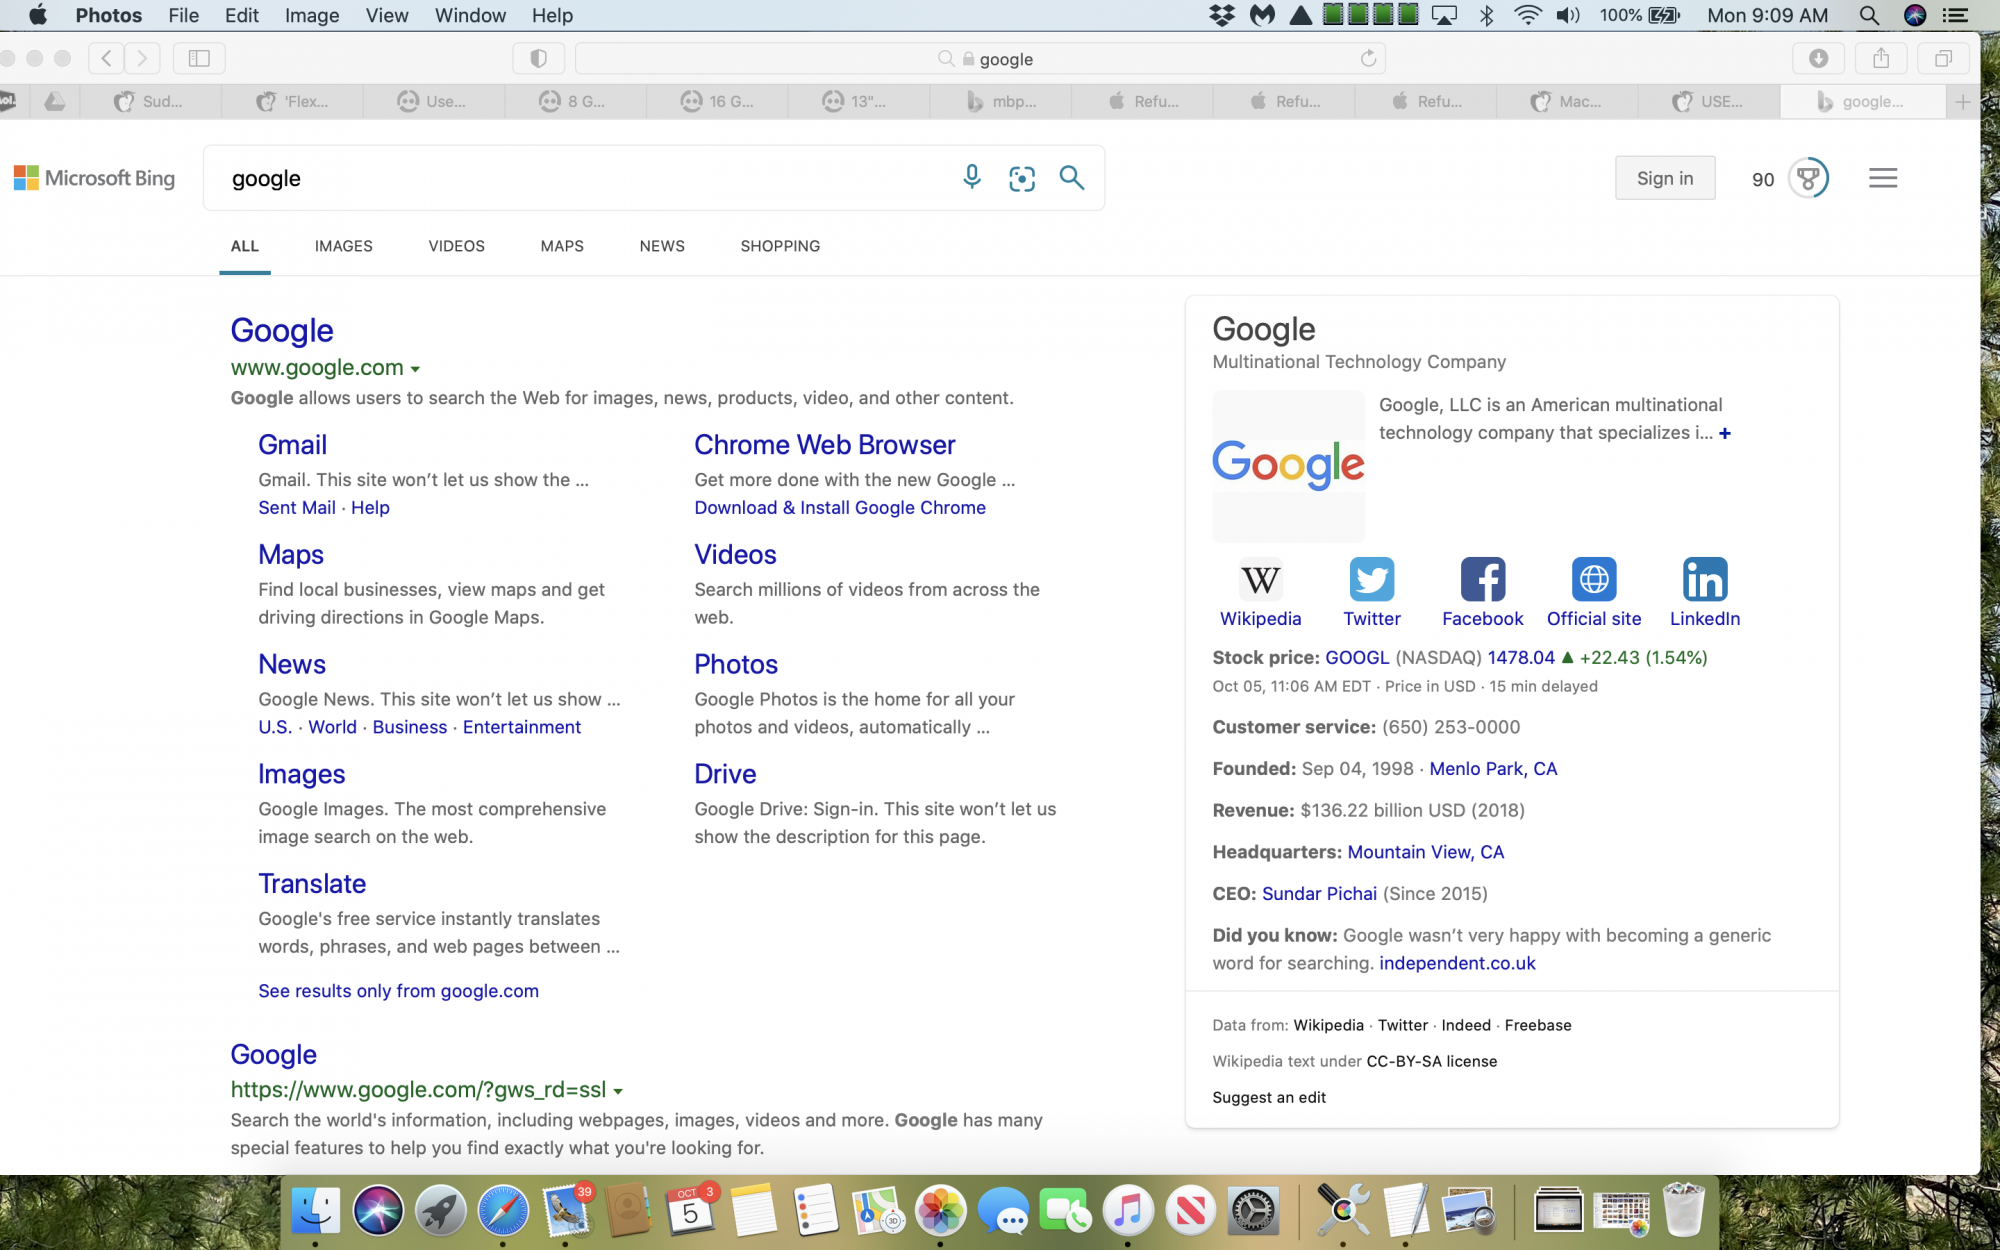Switch to the IMAGES search tab
Viewport: 2000px width, 1250px height.
343,246
